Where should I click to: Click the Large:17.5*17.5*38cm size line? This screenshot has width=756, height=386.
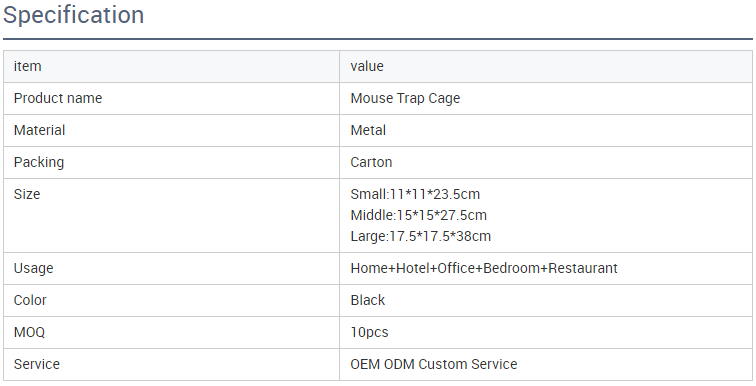(420, 236)
